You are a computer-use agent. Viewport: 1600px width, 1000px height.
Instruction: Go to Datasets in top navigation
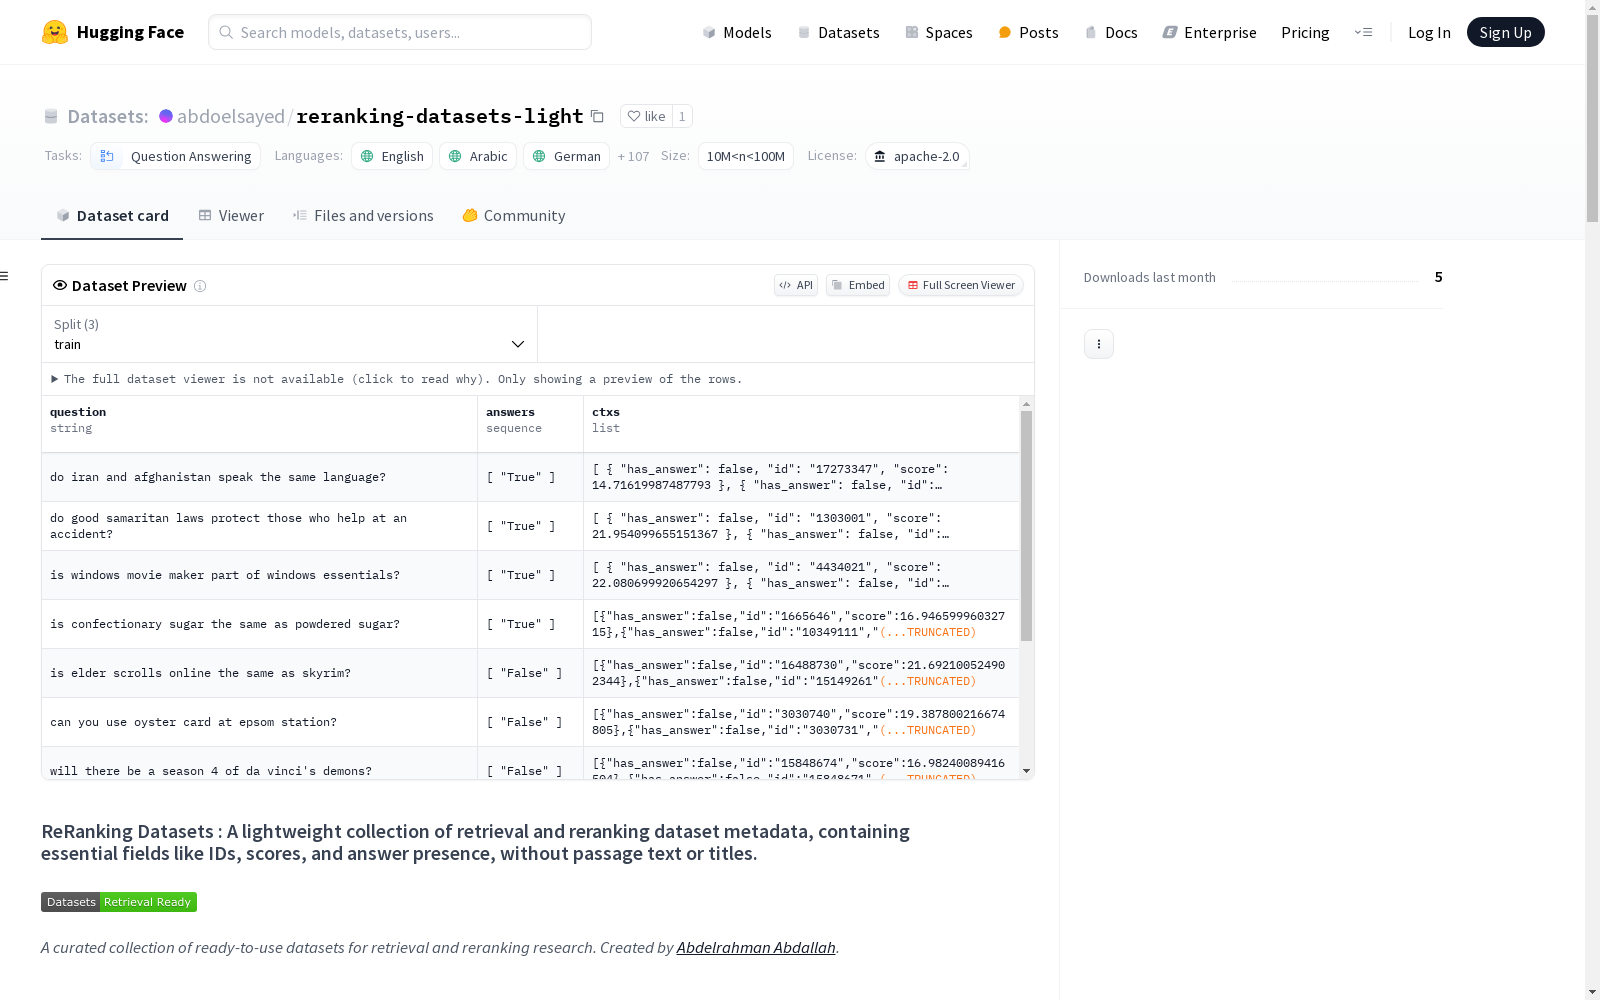click(x=838, y=32)
